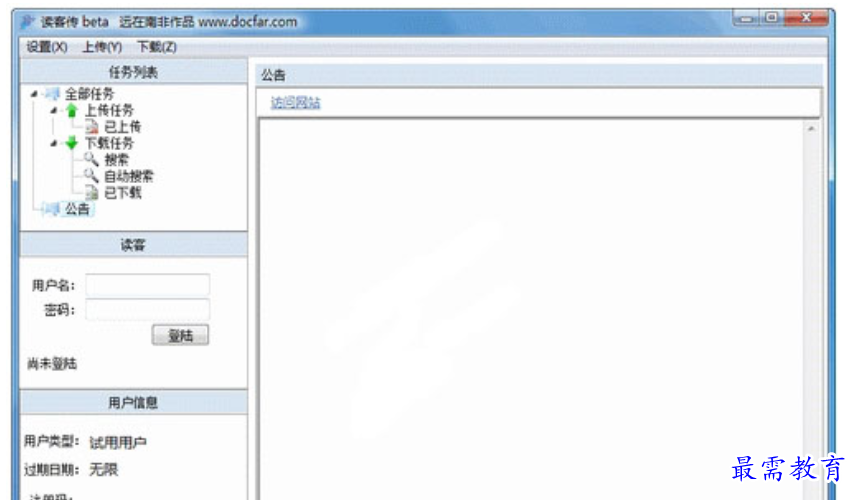Screen dimensions: 853x500
Task: Select 公告 in the task tree
Action: tap(77, 209)
